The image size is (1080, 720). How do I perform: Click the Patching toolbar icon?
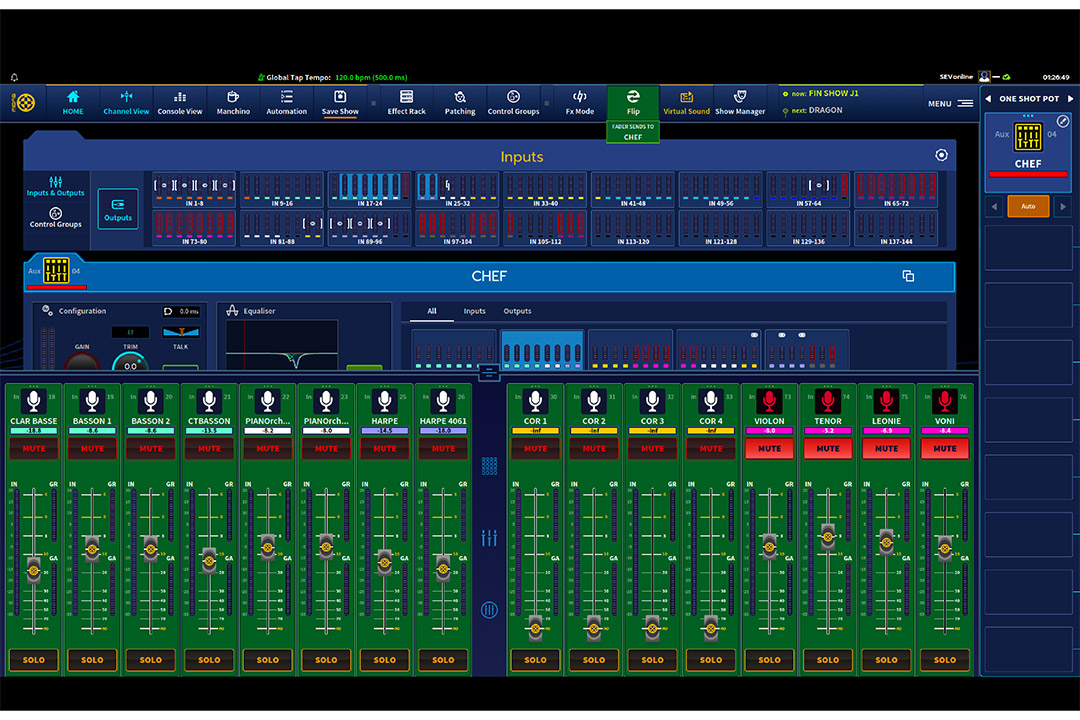460,102
